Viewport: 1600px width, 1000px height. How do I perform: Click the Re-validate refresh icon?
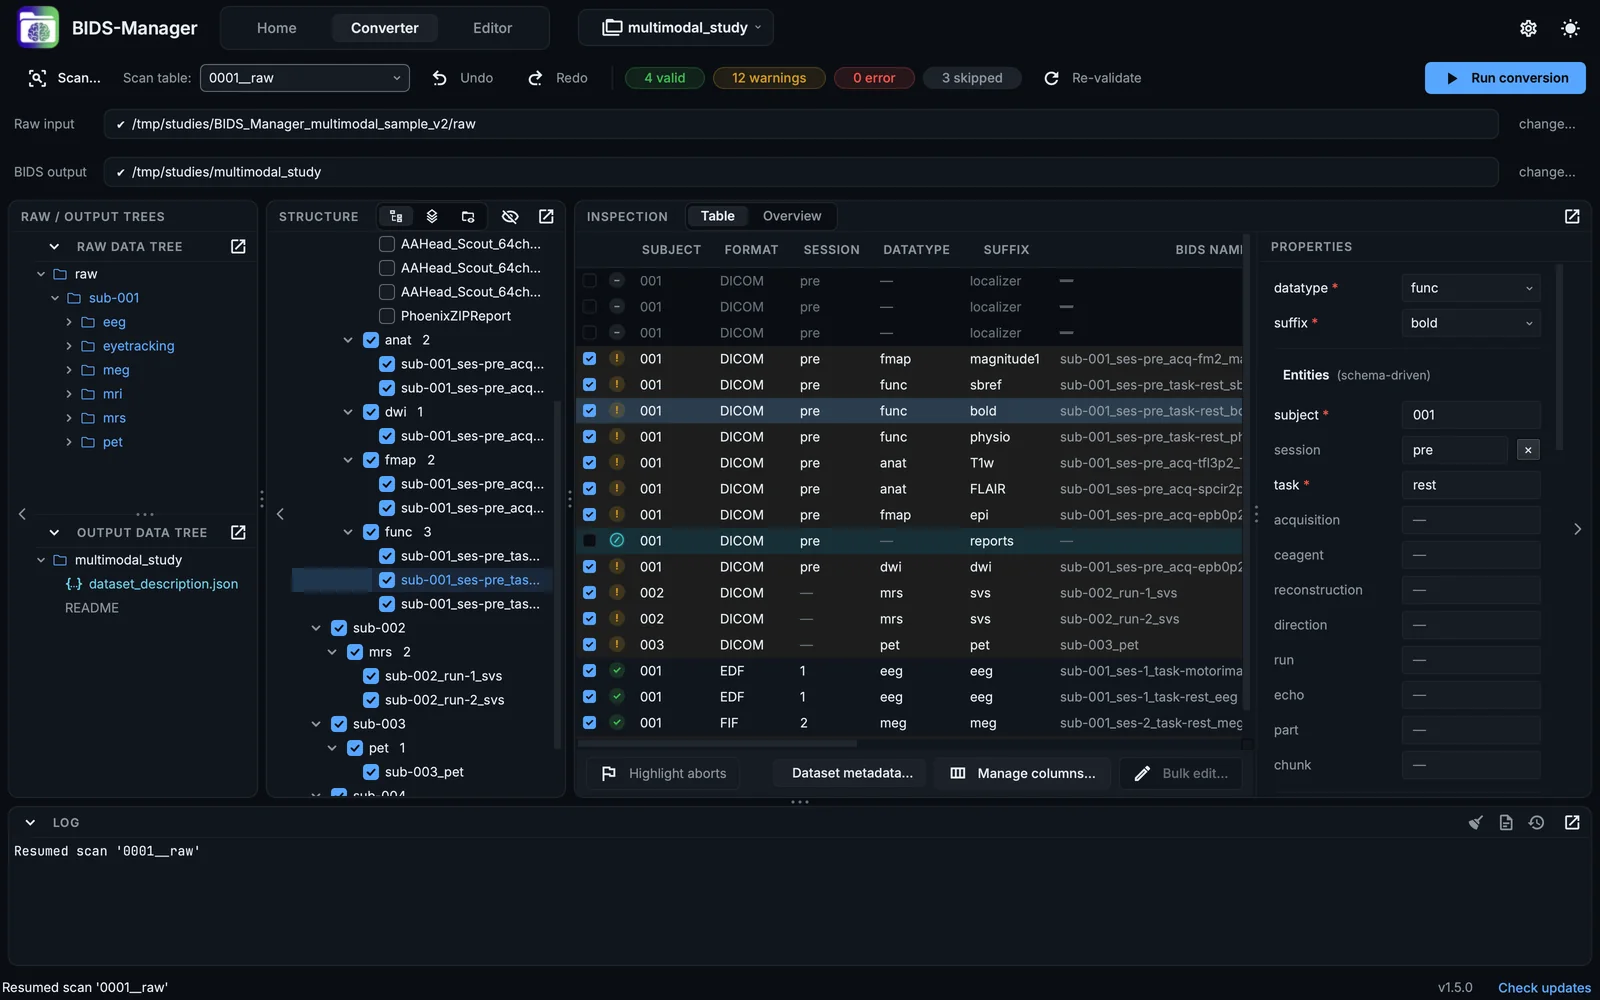pos(1051,78)
